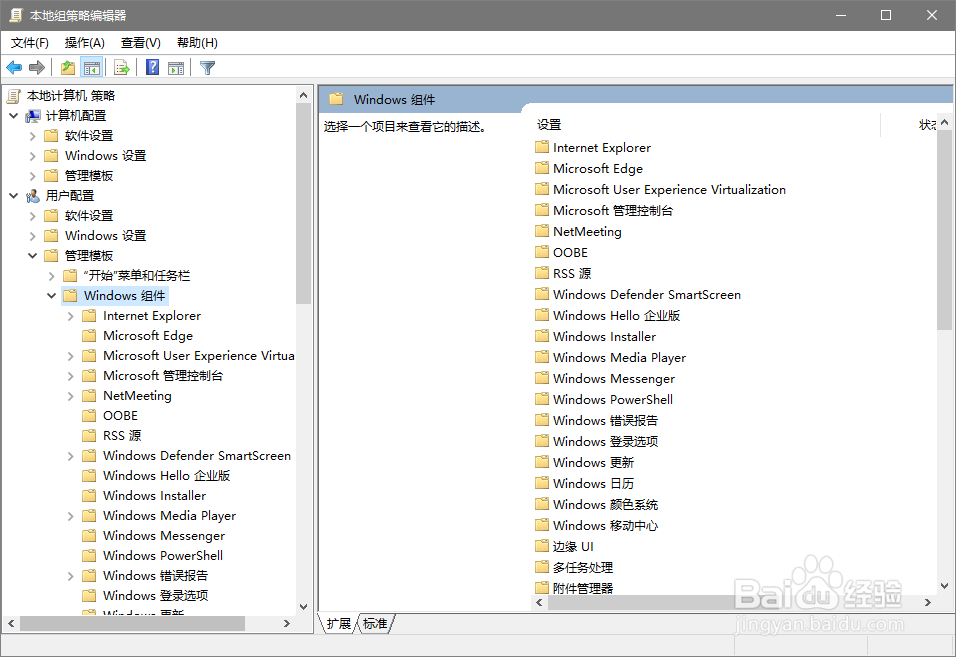The image size is (956, 657).
Task: Click the left tree's horizontal scrollbar right arrow
Action: [x=287, y=623]
